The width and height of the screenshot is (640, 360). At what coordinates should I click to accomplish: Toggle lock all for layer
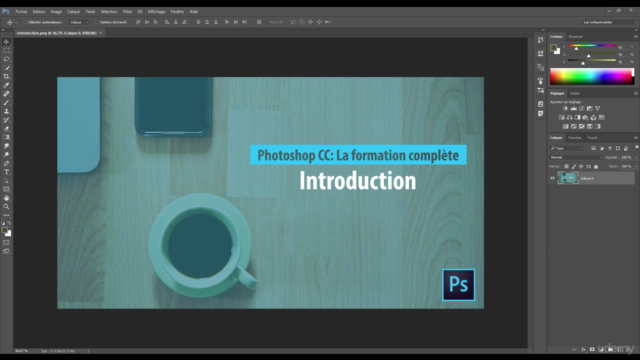[x=596, y=167]
